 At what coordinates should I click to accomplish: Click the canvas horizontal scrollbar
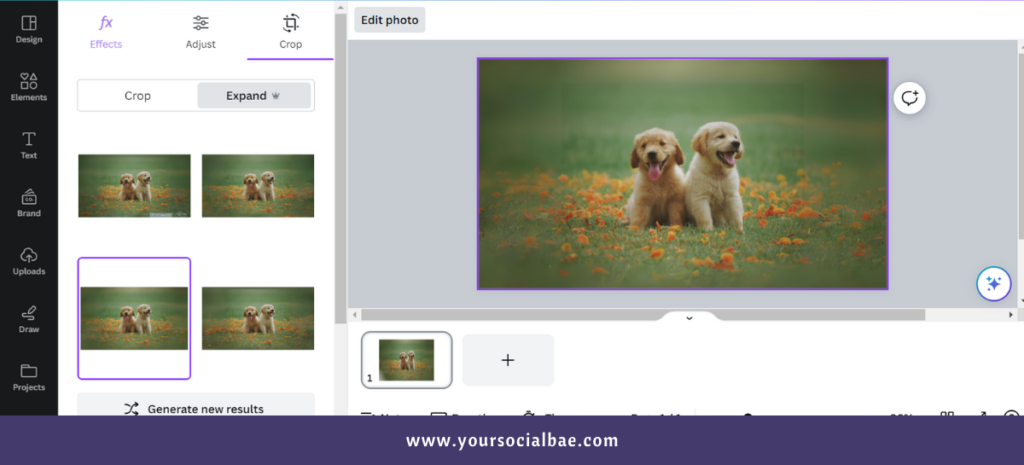click(x=643, y=315)
